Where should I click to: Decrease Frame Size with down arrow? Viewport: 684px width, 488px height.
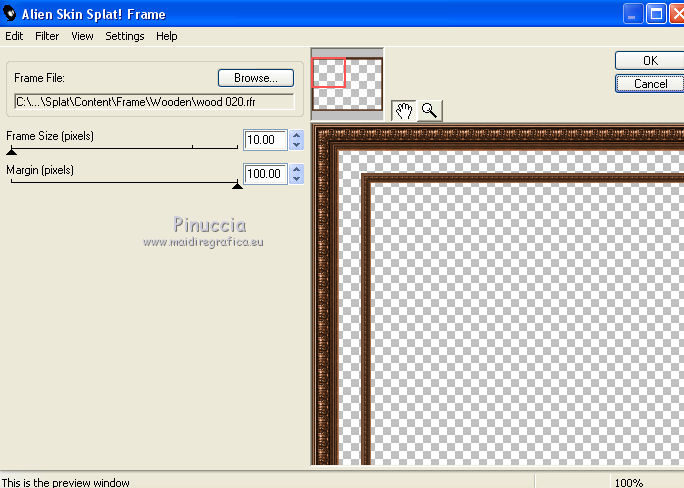point(297,145)
